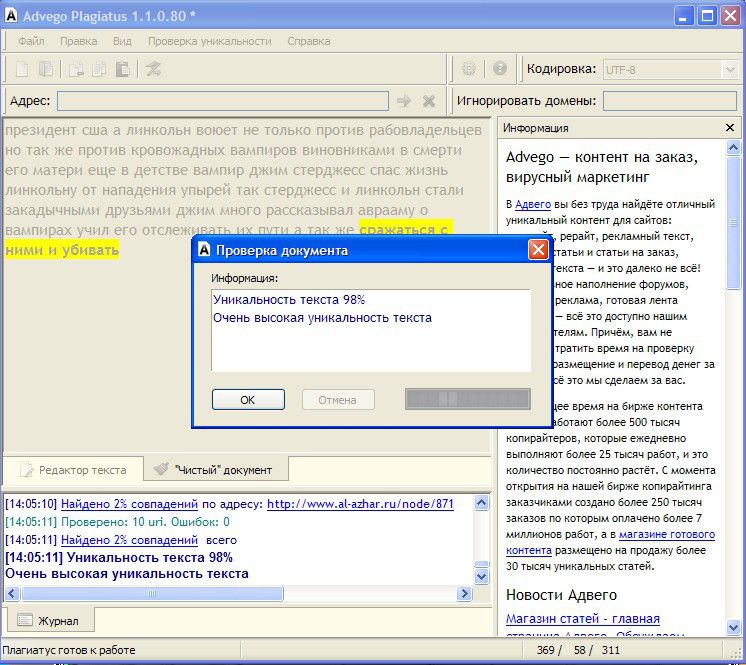Click the settings gear toolbar icon
This screenshot has width=746, height=665.
pos(469,69)
